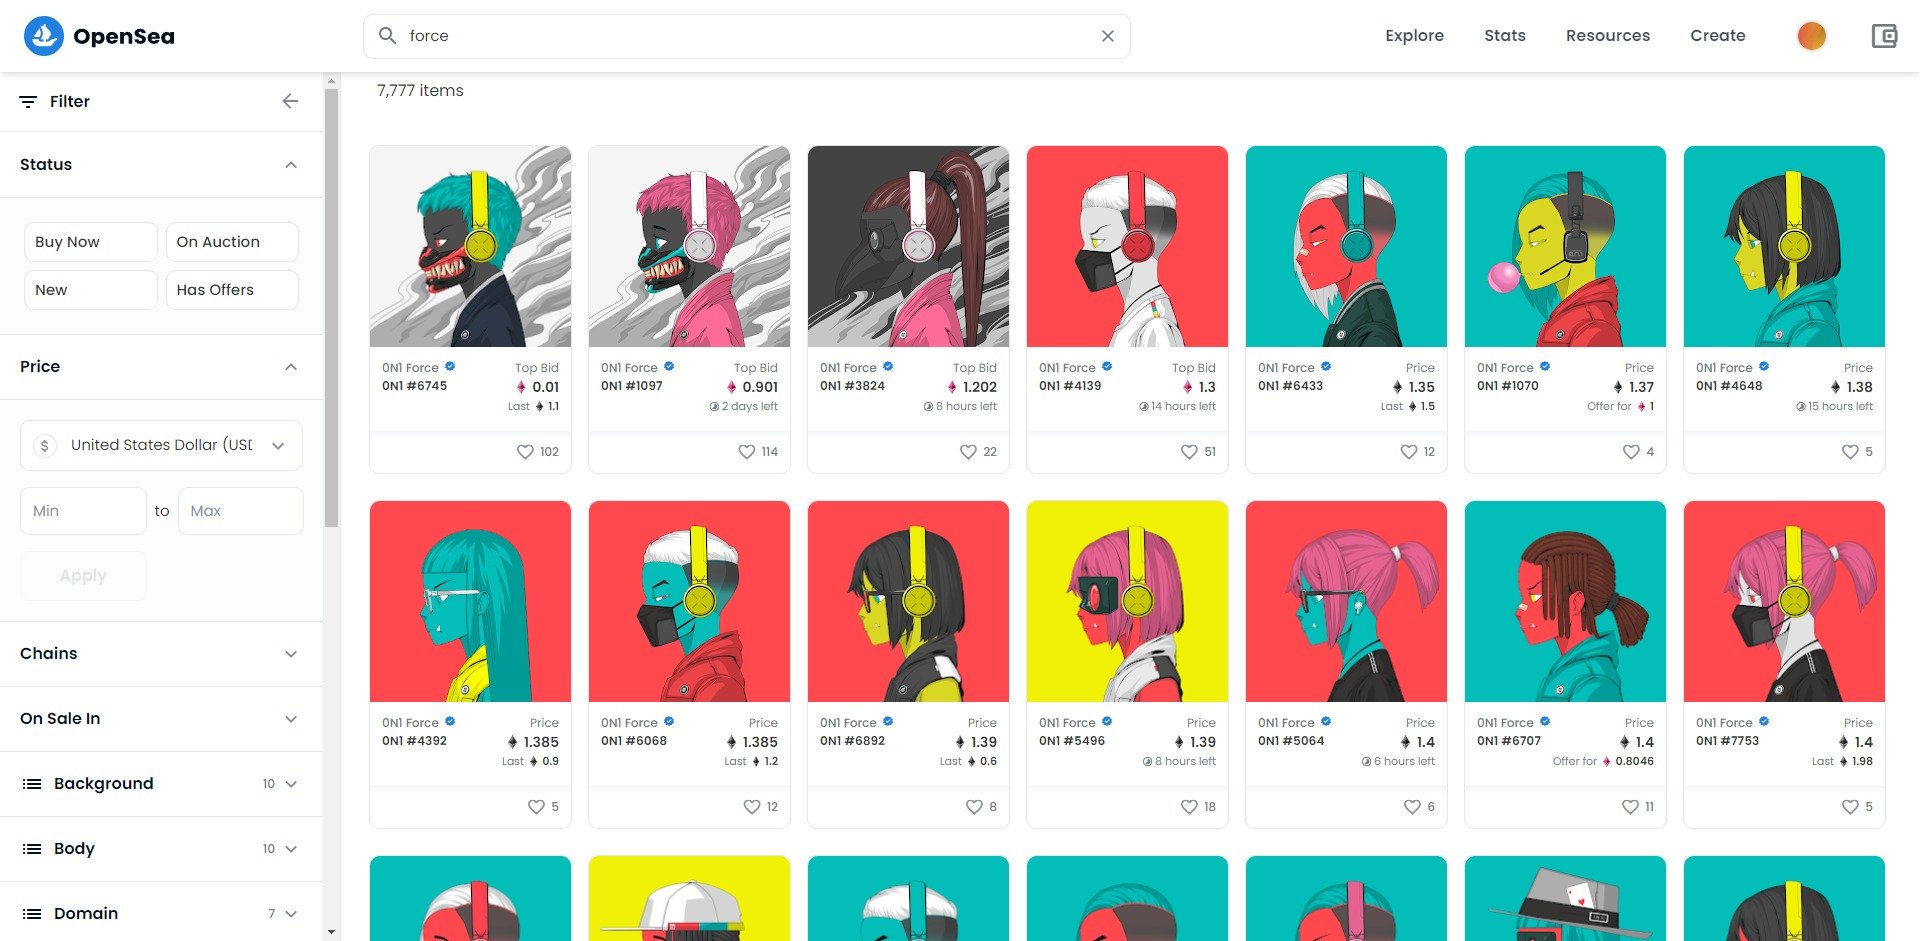Expand the Chains section
The width and height of the screenshot is (1920, 941).
[161, 654]
